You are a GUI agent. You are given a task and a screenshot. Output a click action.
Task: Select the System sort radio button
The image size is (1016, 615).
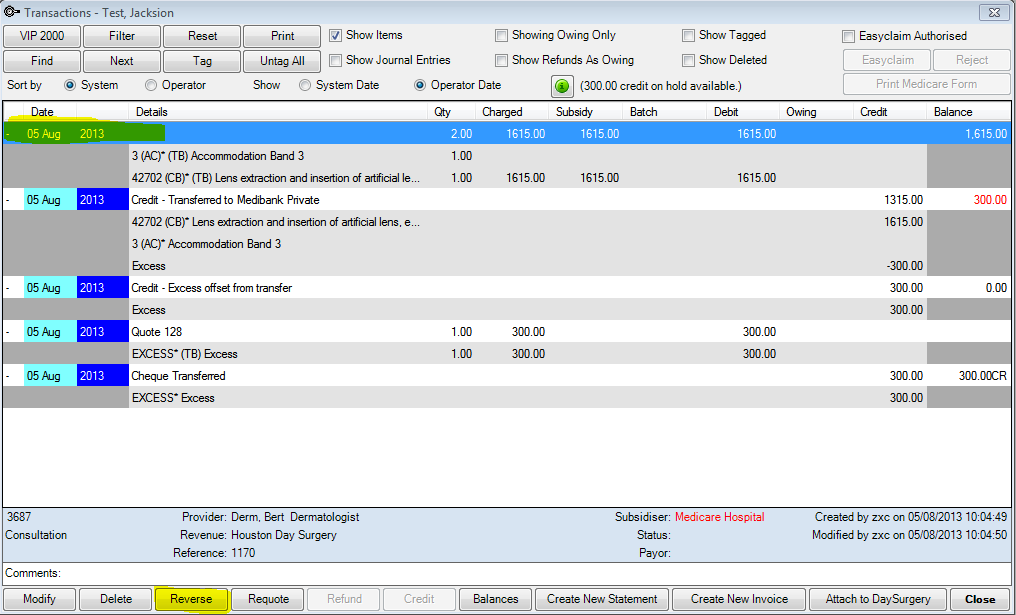pos(70,86)
